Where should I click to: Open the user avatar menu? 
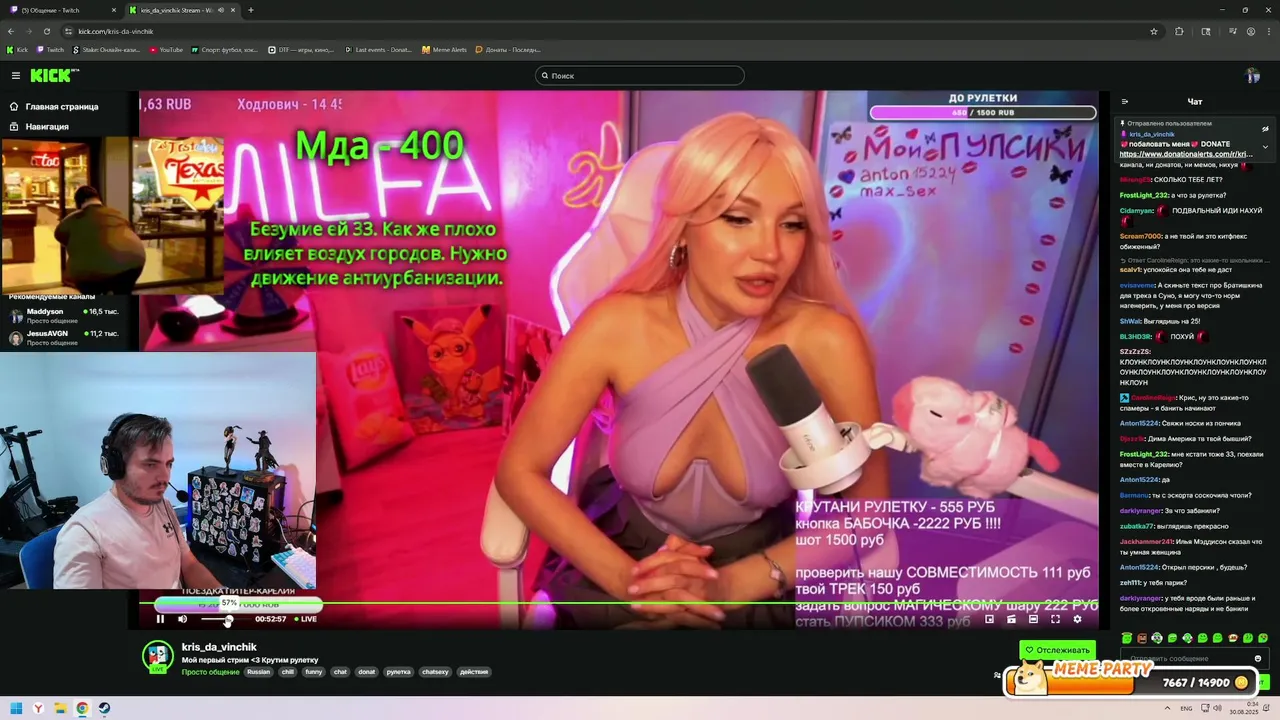point(1253,76)
